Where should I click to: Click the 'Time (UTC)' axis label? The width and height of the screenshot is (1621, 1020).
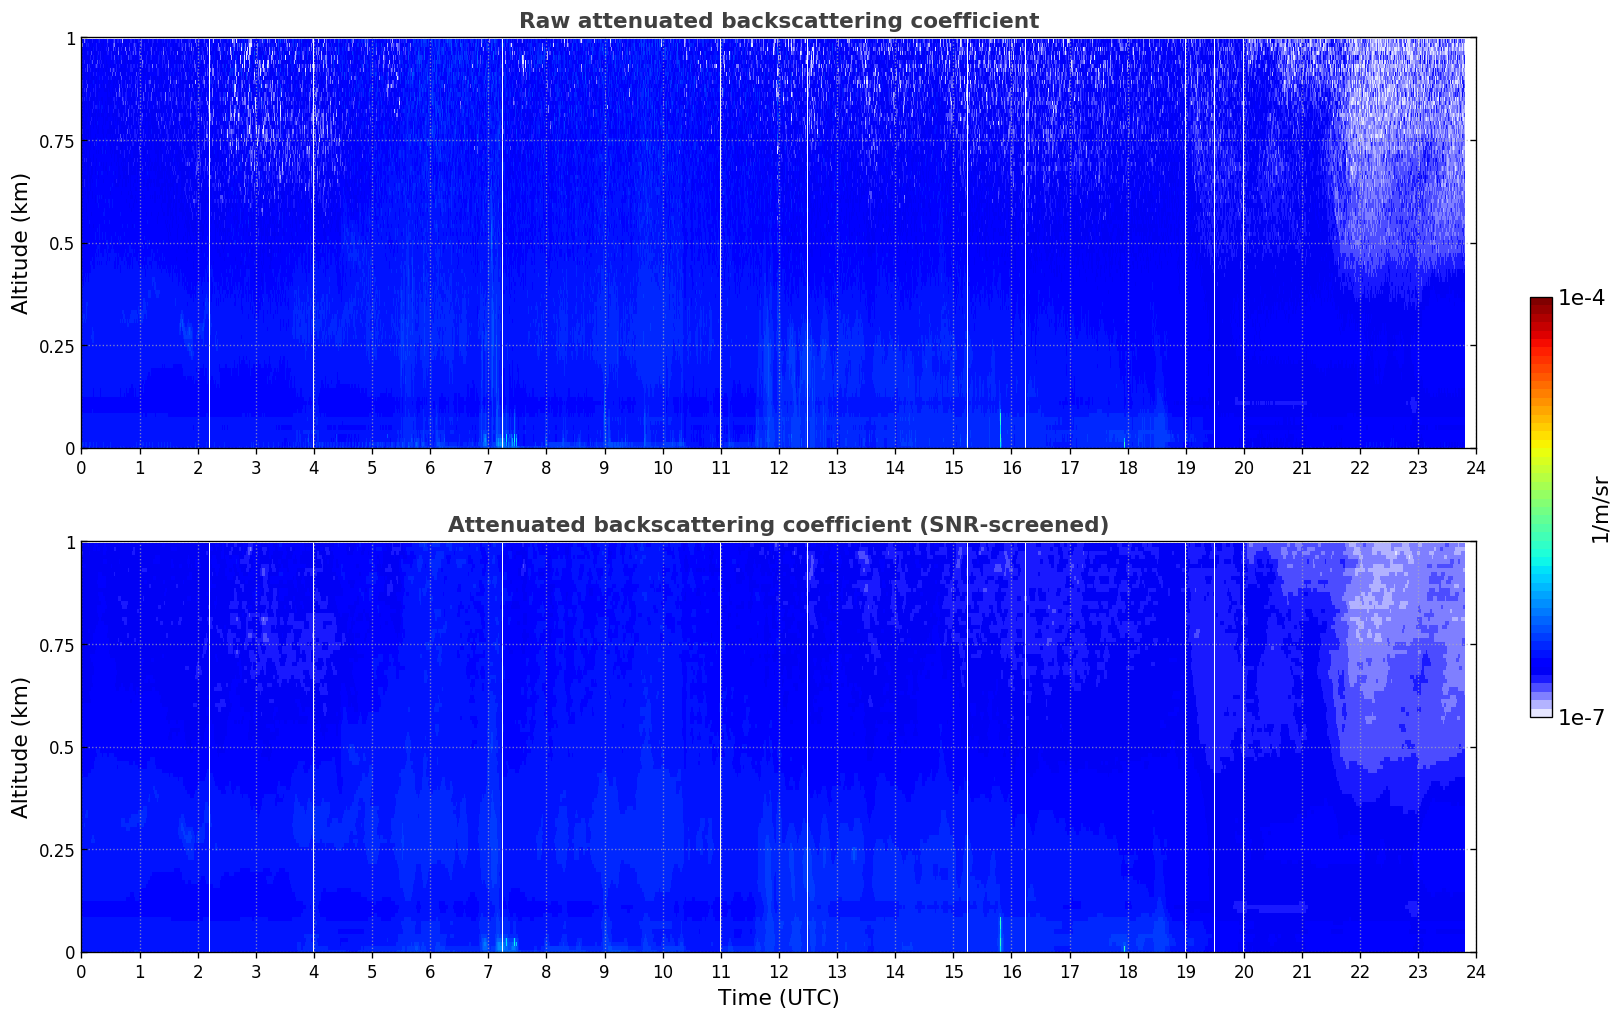point(778,998)
